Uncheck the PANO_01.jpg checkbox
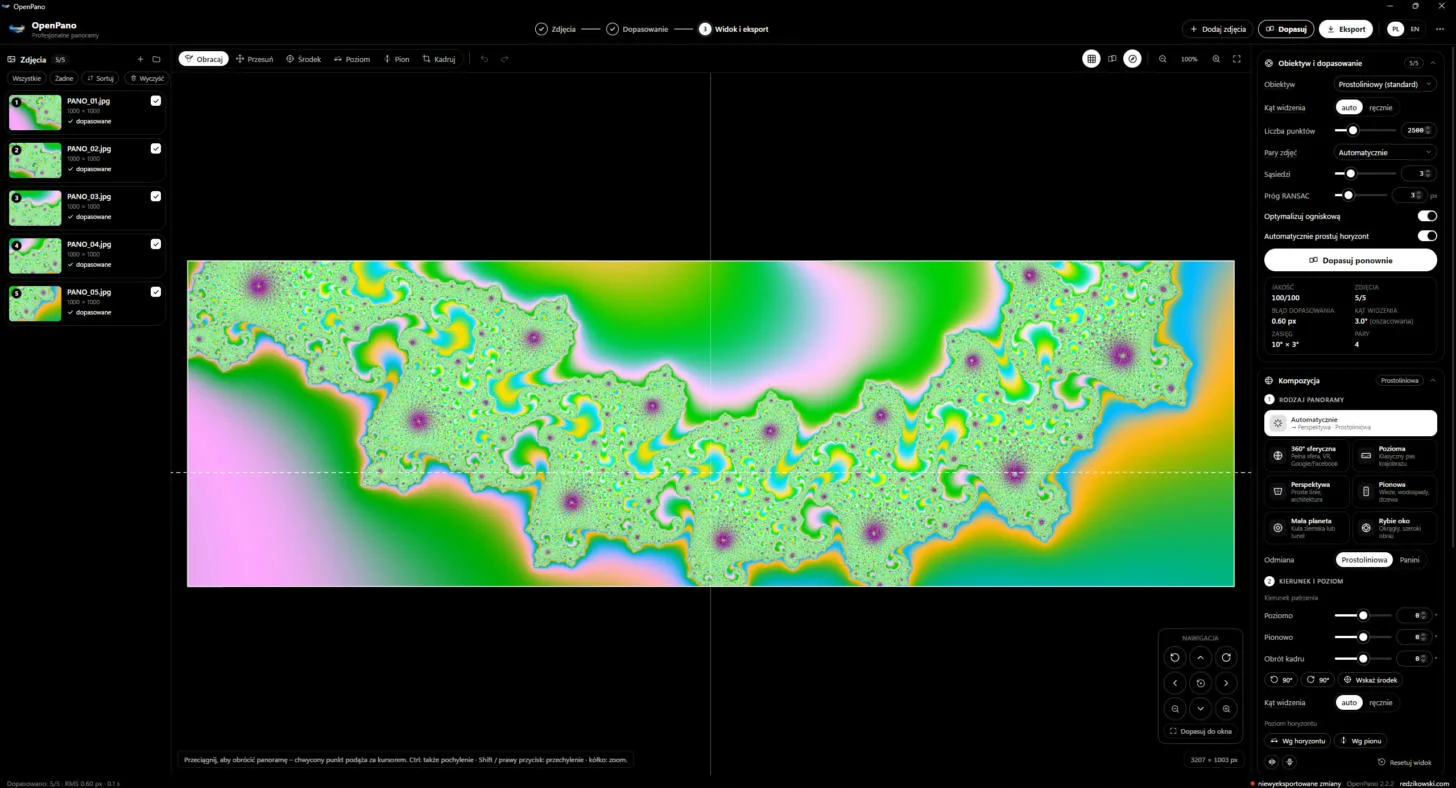The height and width of the screenshot is (788, 1456). [156, 101]
